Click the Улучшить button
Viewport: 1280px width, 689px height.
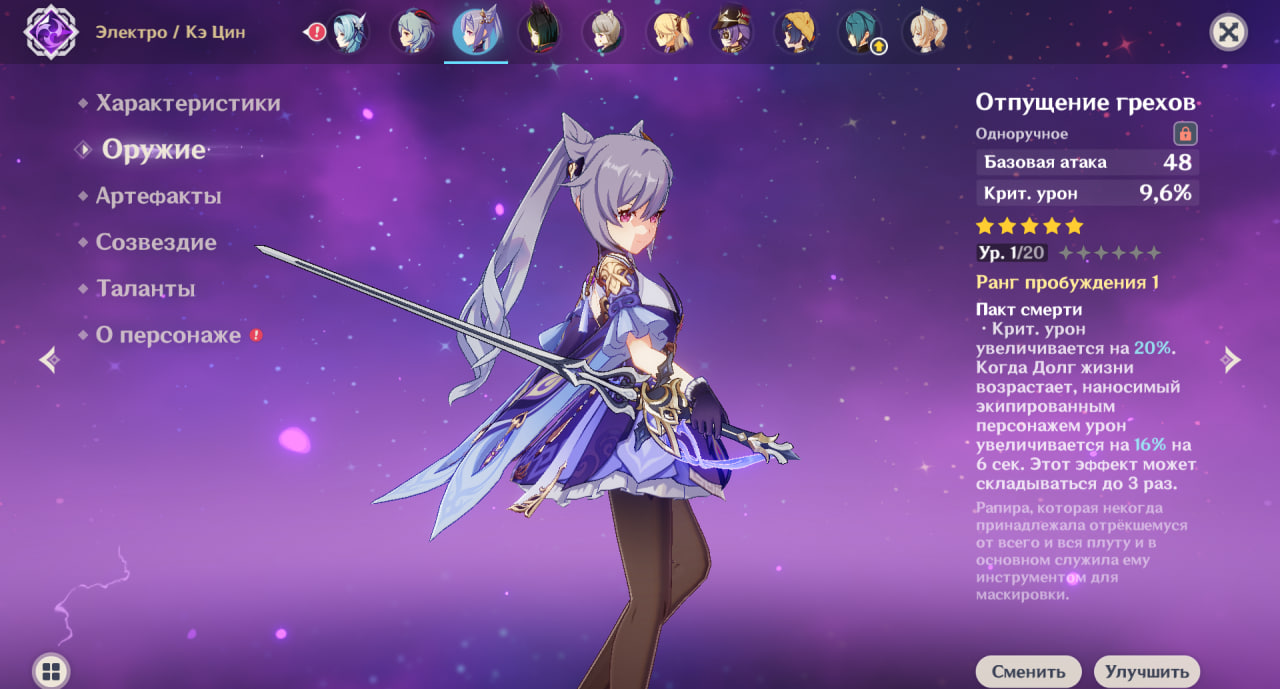pos(1147,672)
